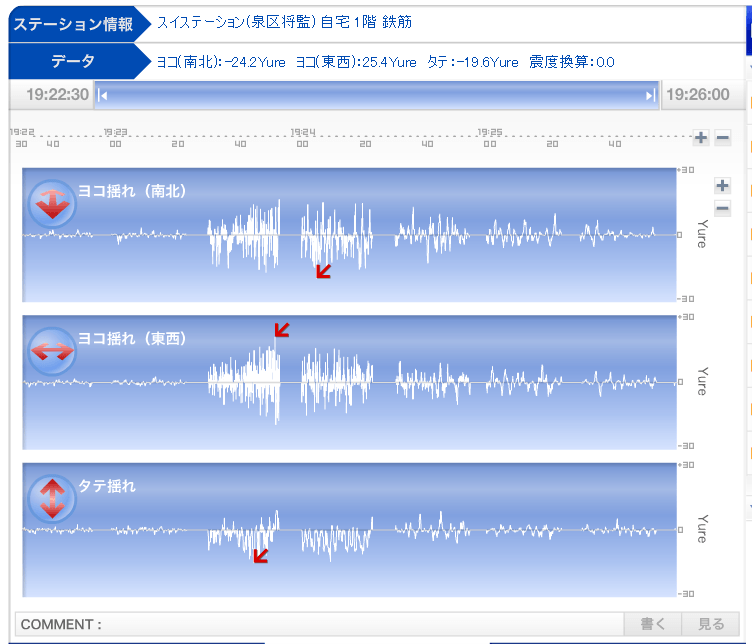The height and width of the screenshot is (644, 752).
Task: Click the east-west shake arrow icon
Action: coord(52,351)
